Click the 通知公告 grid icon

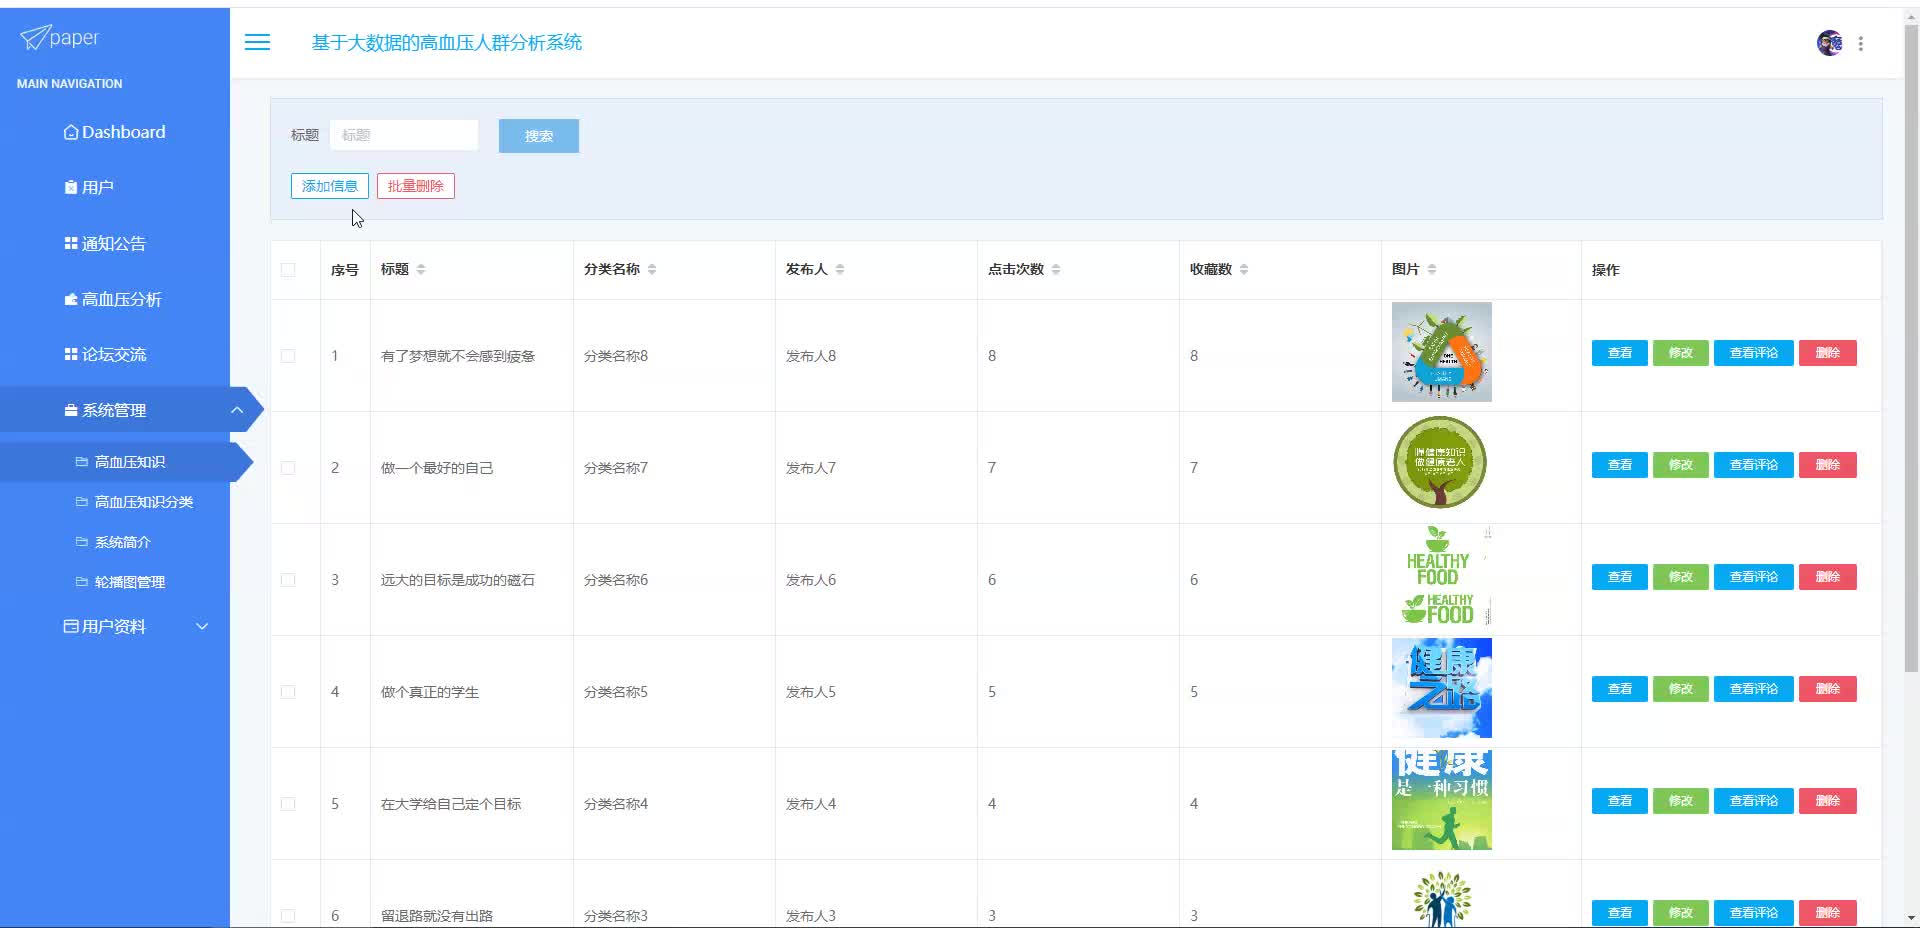point(71,243)
